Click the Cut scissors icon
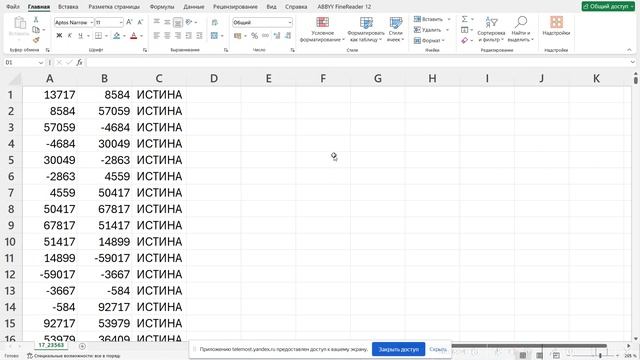Screen dimensions: 640x360 click(x=36, y=20)
